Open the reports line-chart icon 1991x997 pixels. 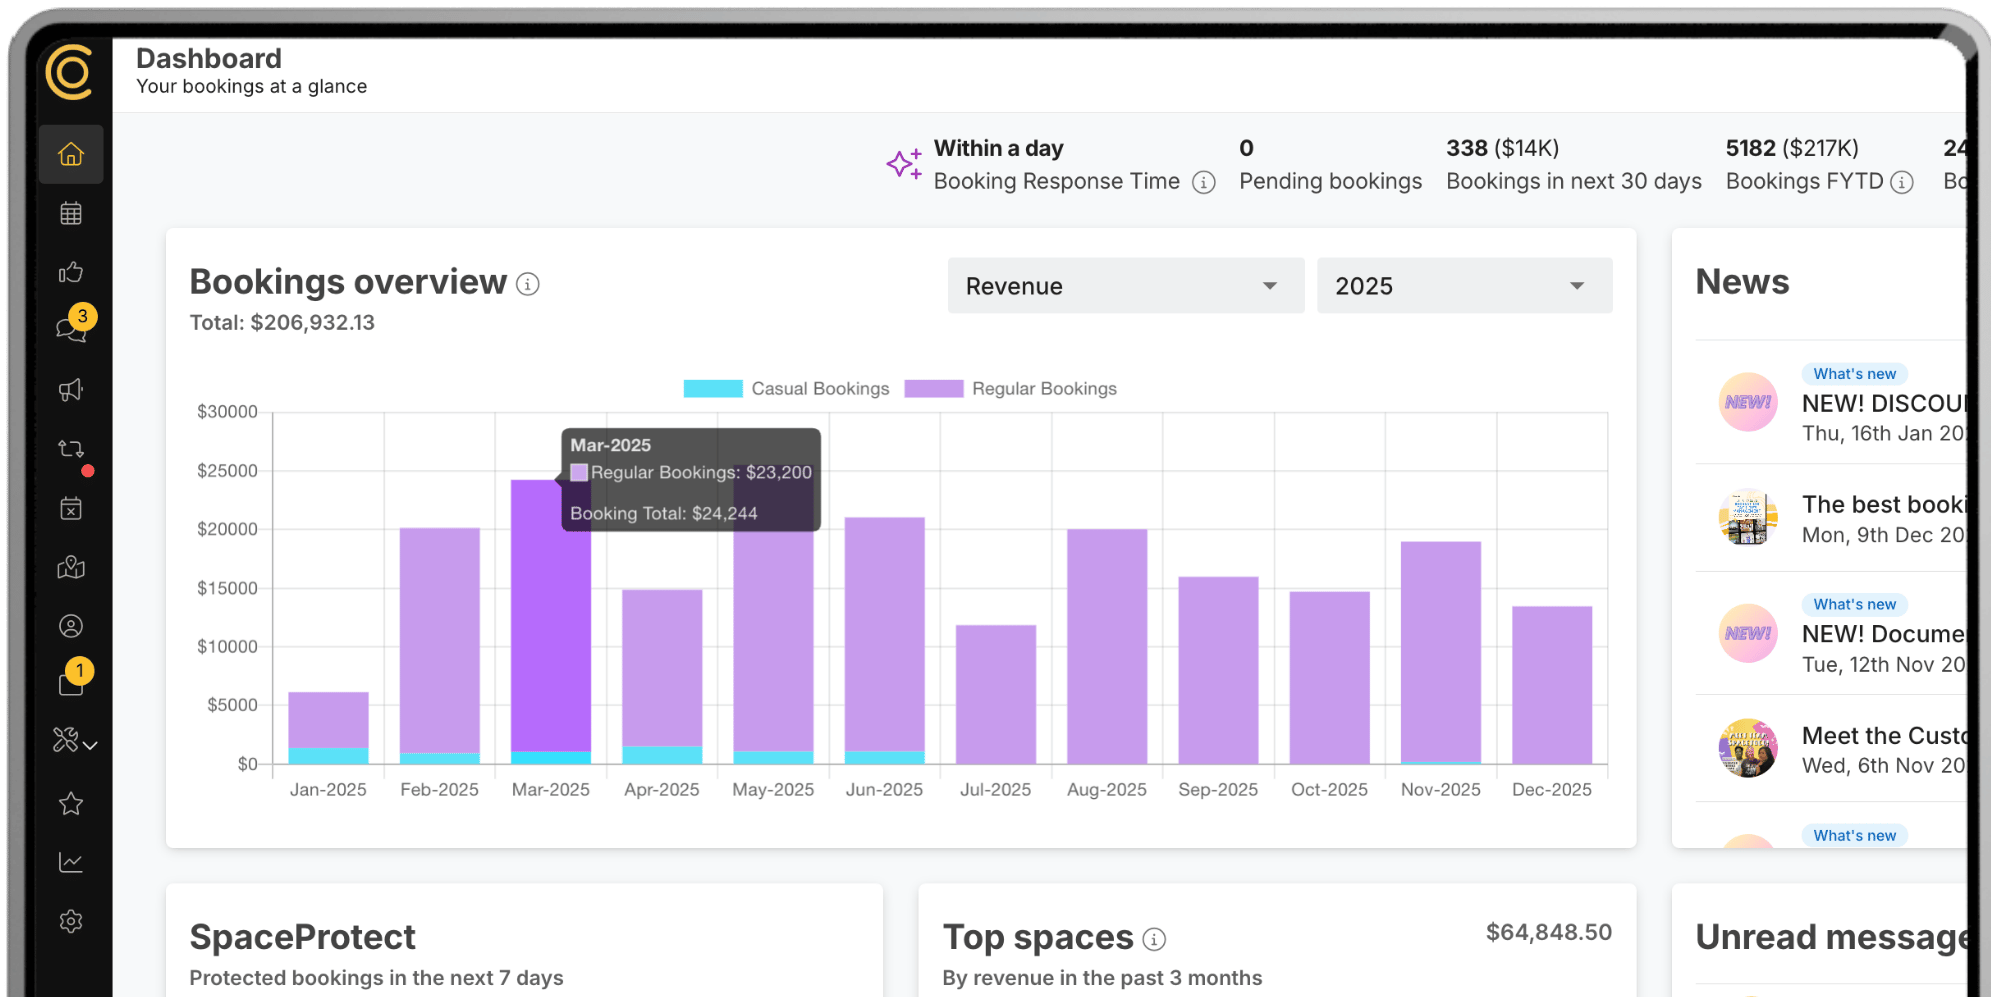click(70, 861)
